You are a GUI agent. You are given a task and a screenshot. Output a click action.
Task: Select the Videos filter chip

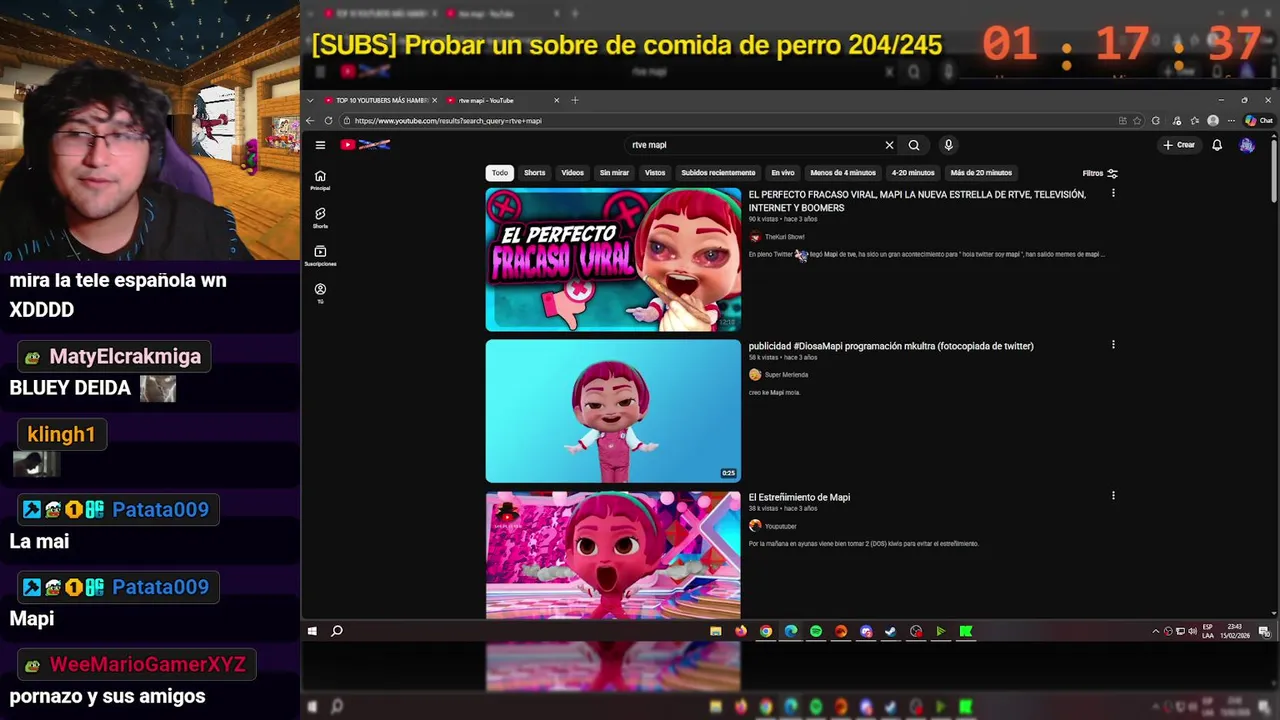coord(573,173)
